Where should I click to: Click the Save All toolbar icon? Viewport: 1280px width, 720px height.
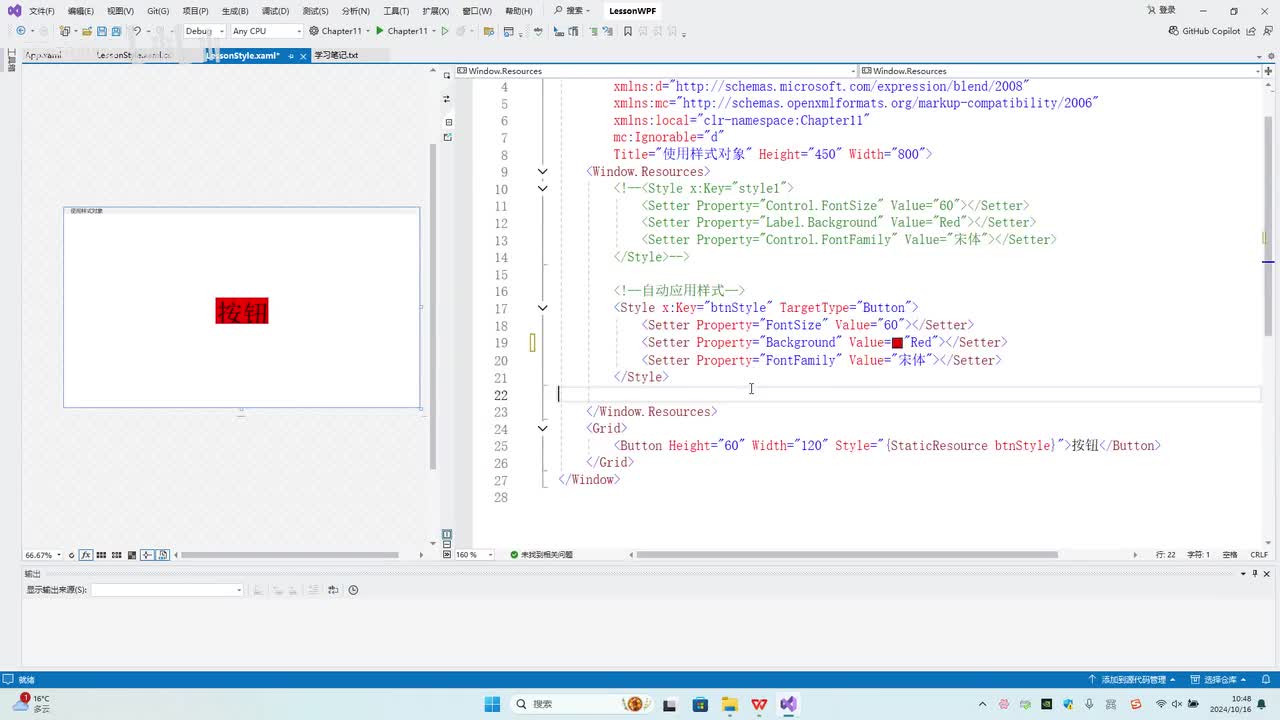click(116, 31)
